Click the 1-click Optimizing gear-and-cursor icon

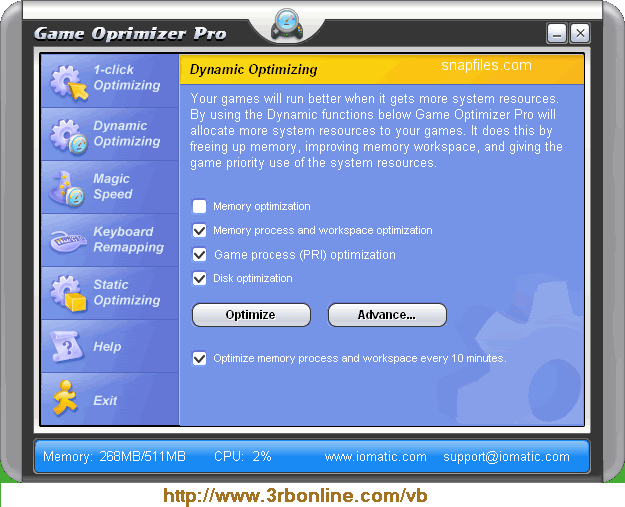[x=69, y=83]
